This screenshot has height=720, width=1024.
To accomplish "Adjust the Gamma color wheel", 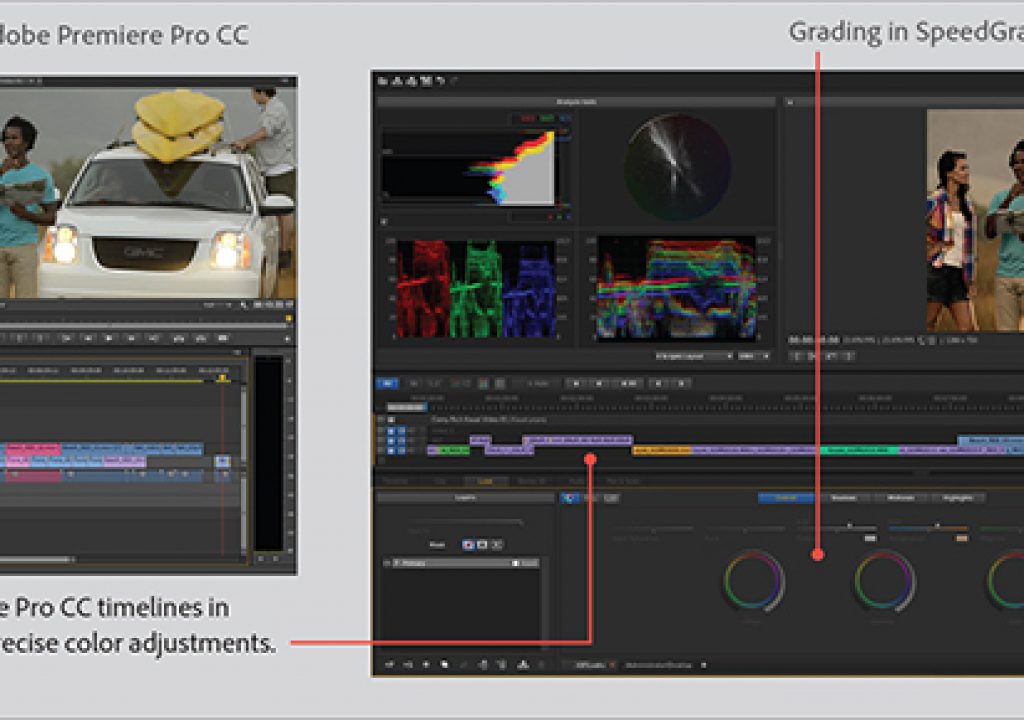I will click(884, 581).
